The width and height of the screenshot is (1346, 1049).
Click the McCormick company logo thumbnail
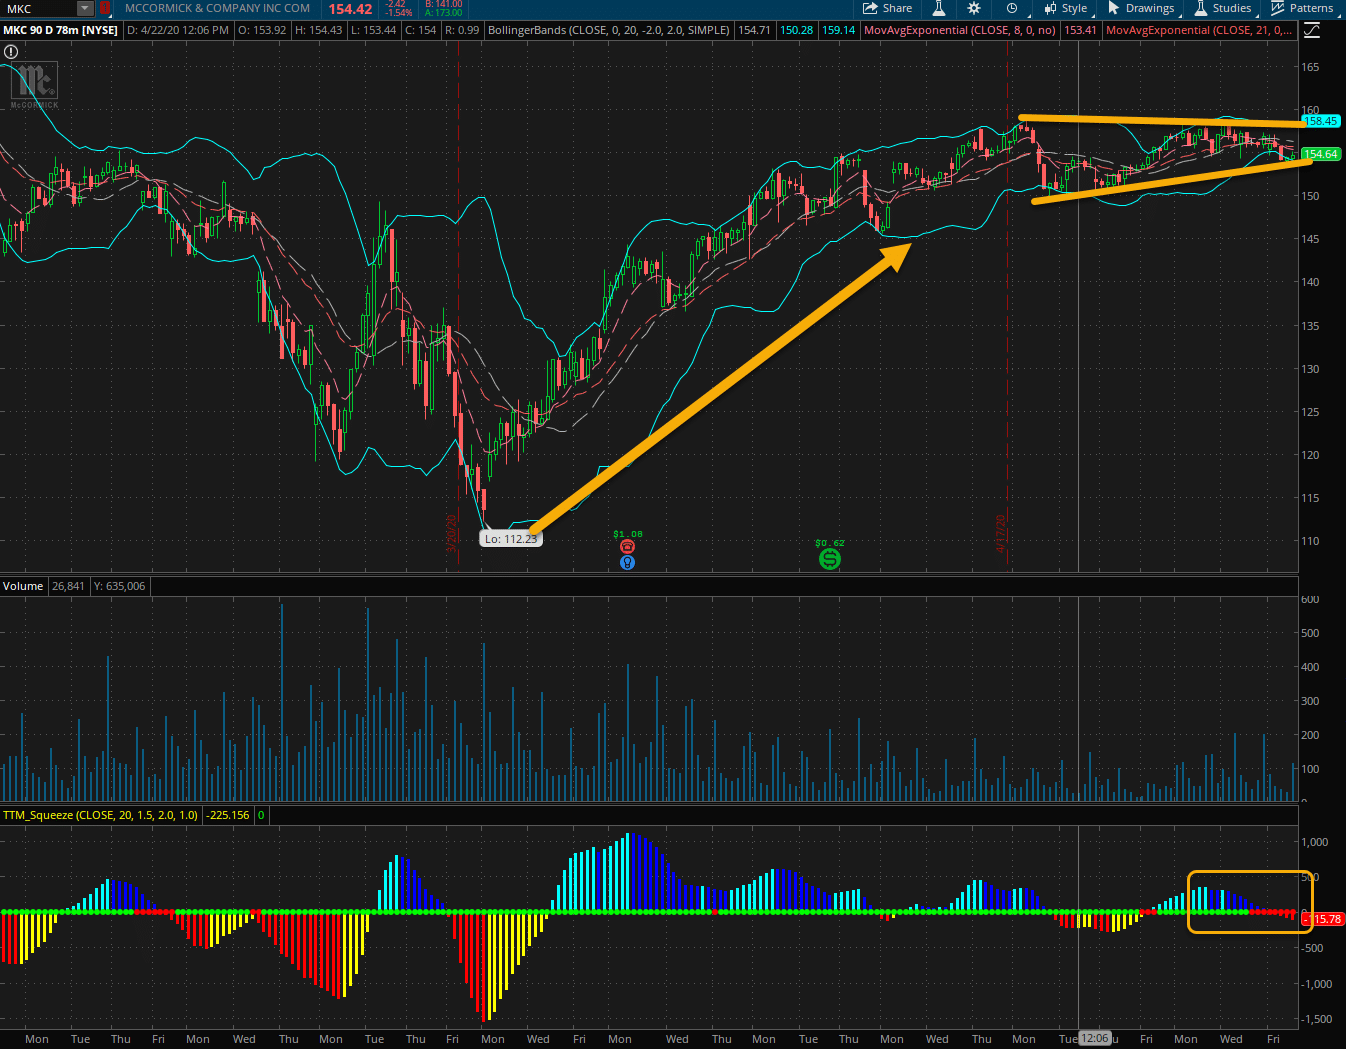coord(34,85)
